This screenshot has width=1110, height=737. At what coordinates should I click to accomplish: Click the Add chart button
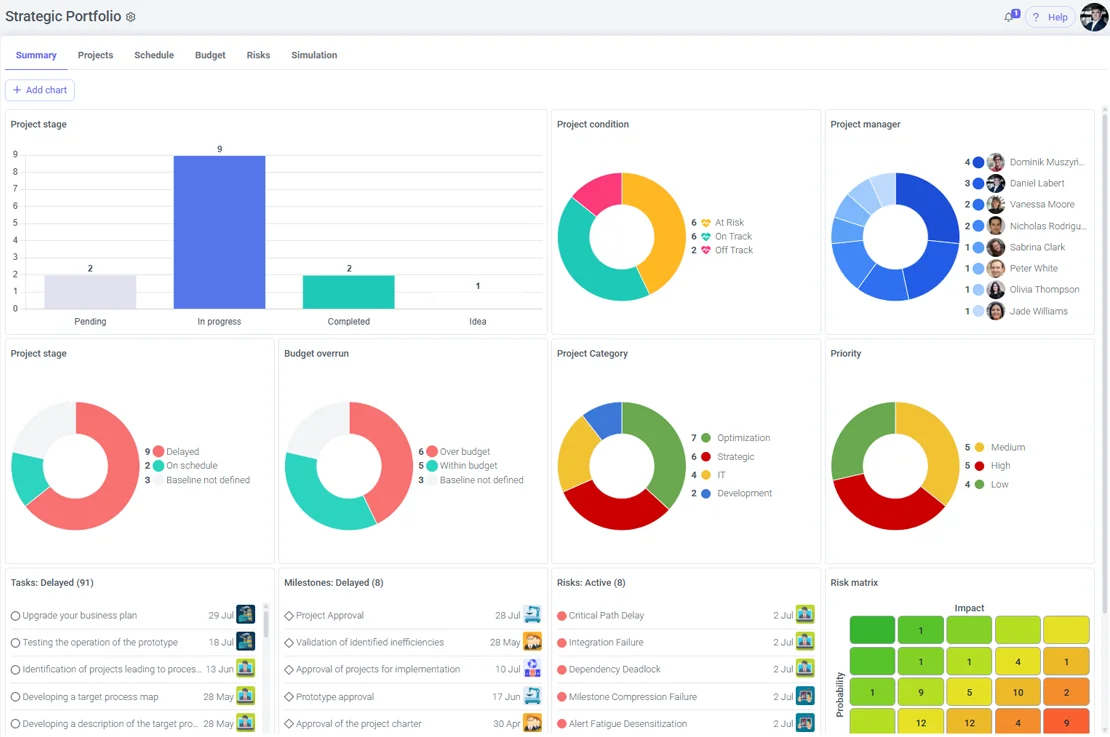coord(40,90)
